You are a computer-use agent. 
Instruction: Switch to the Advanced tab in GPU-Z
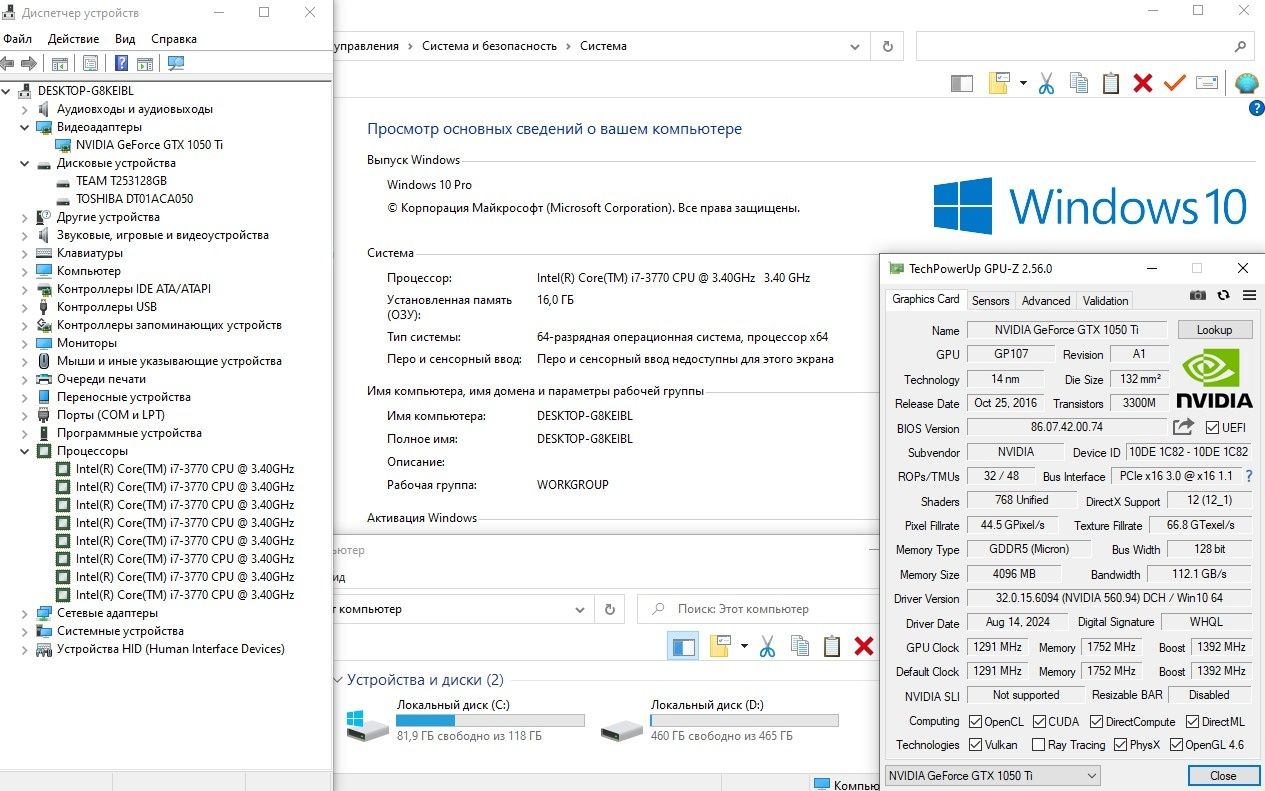(x=1046, y=300)
